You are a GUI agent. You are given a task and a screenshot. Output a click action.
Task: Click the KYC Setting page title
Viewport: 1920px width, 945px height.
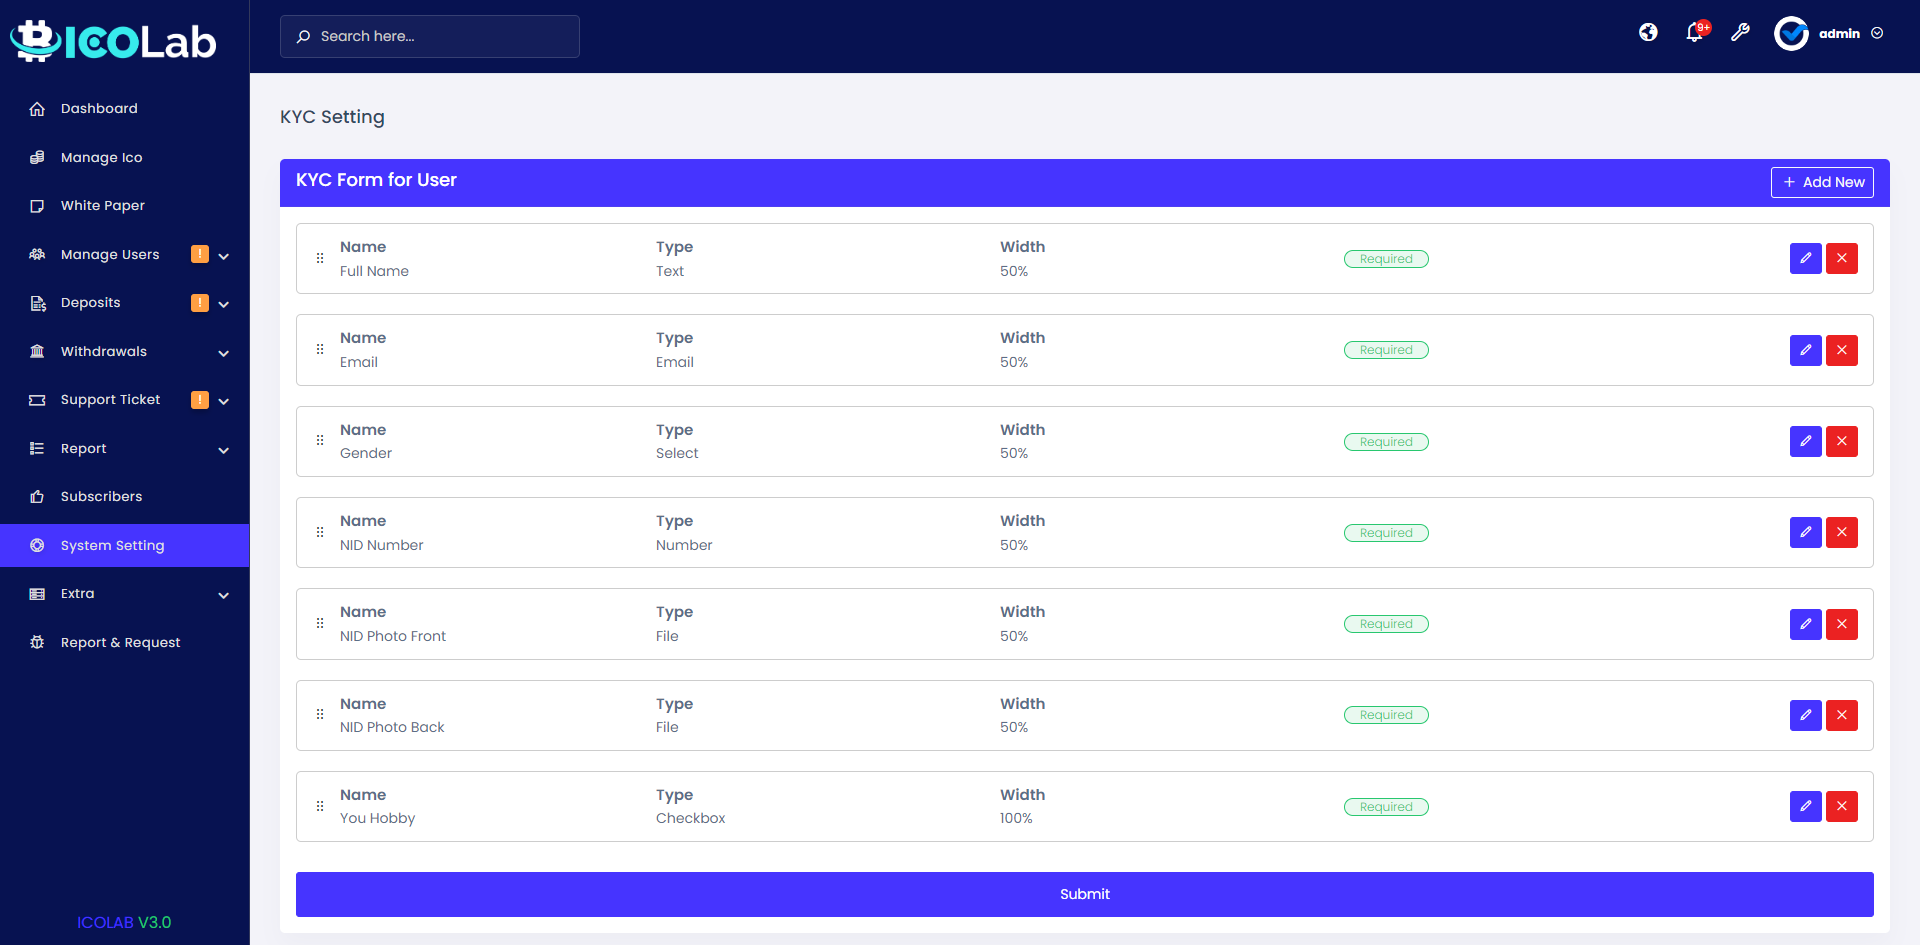332,117
